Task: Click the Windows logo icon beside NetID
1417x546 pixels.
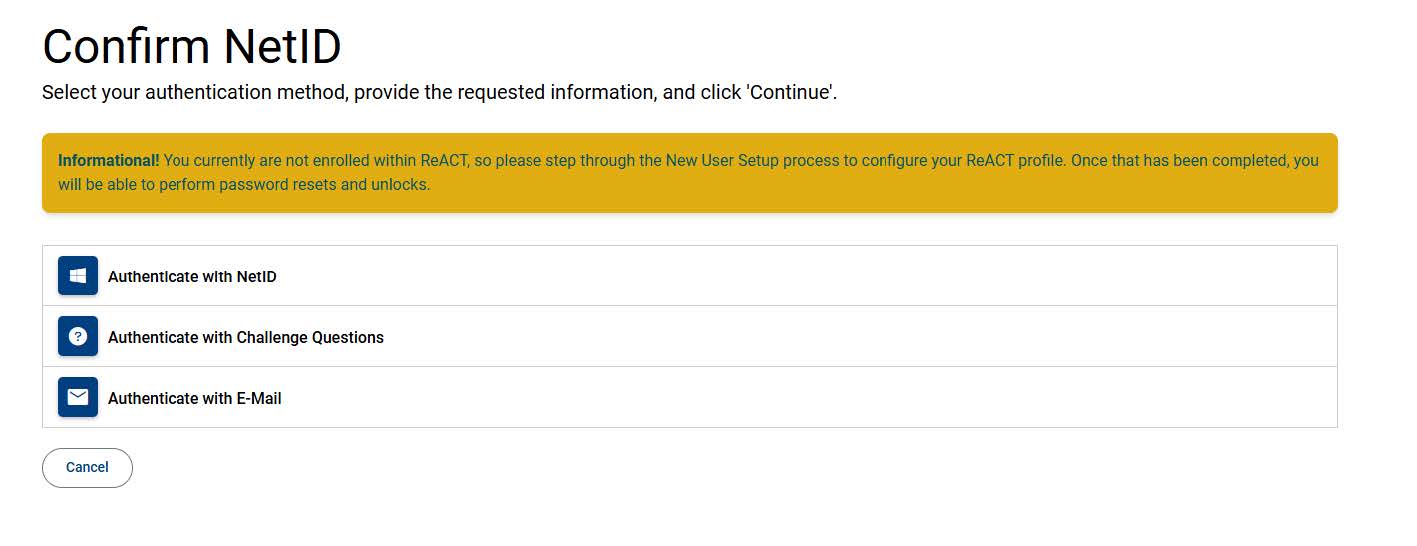Action: coord(78,276)
